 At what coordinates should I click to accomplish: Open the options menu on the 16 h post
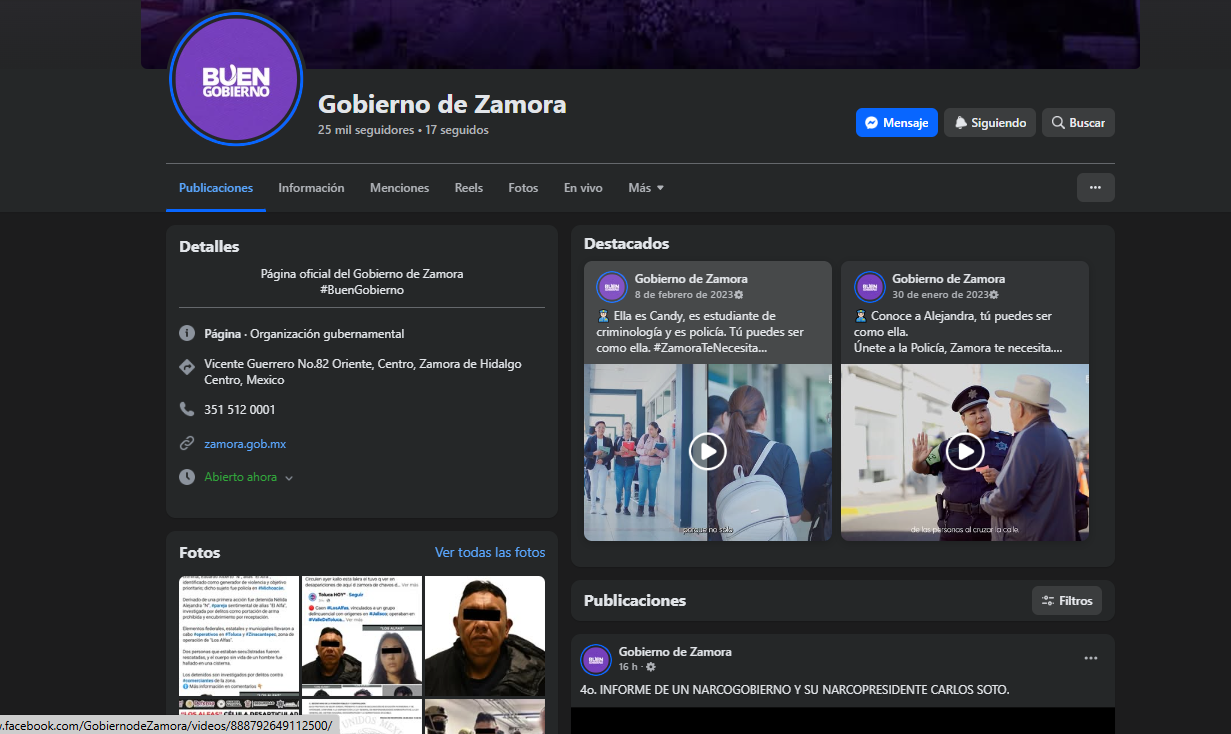click(1091, 658)
